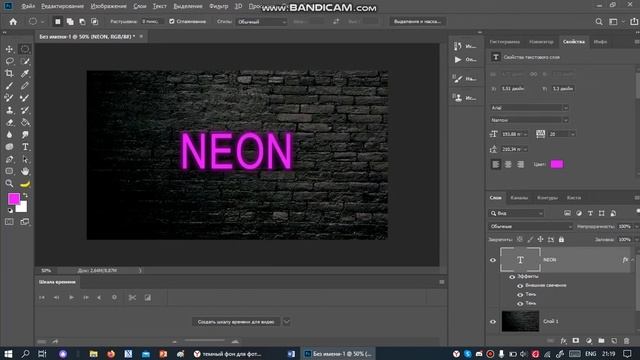Filter layers by type layers

(x=590, y=213)
